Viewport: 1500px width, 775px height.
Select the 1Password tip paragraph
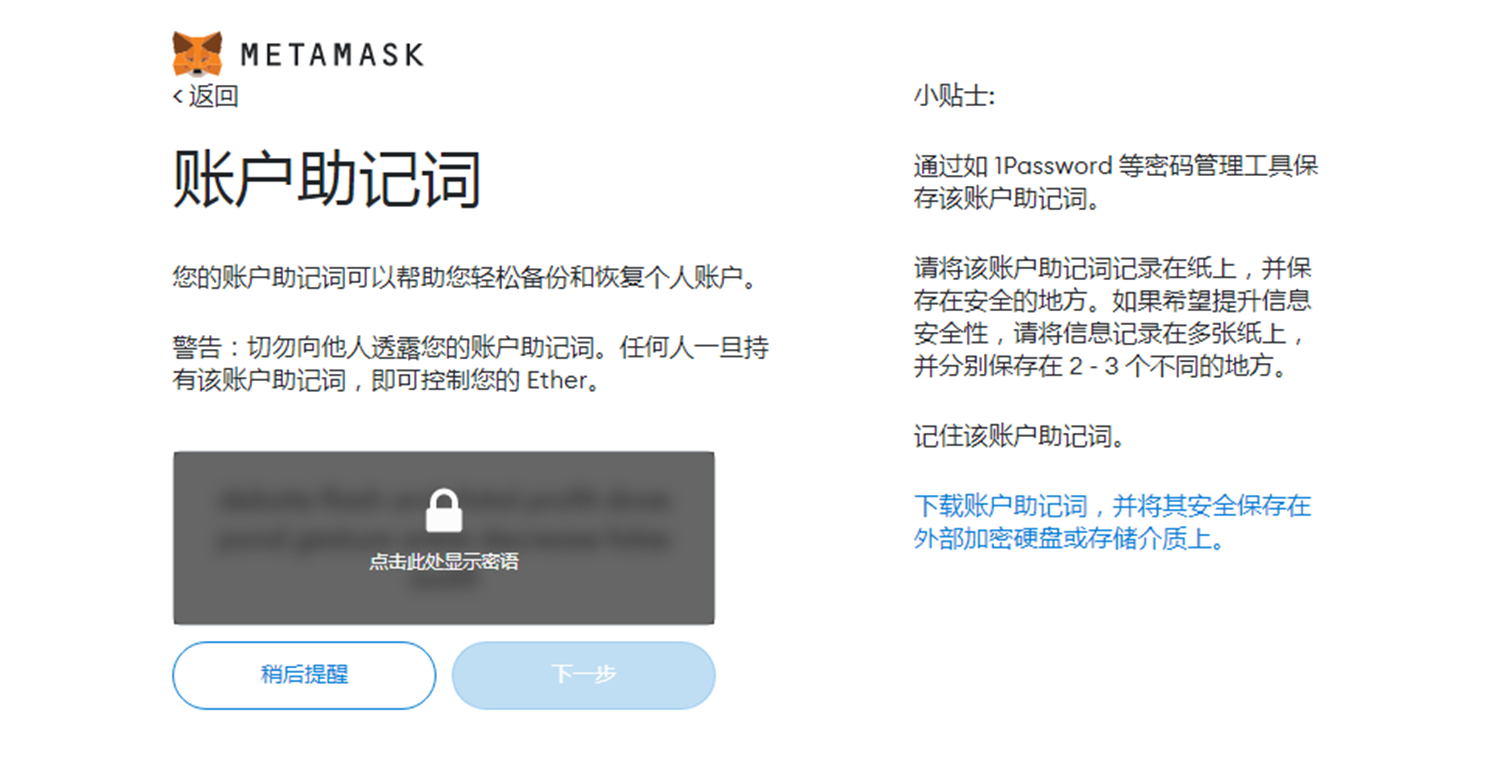(1116, 182)
